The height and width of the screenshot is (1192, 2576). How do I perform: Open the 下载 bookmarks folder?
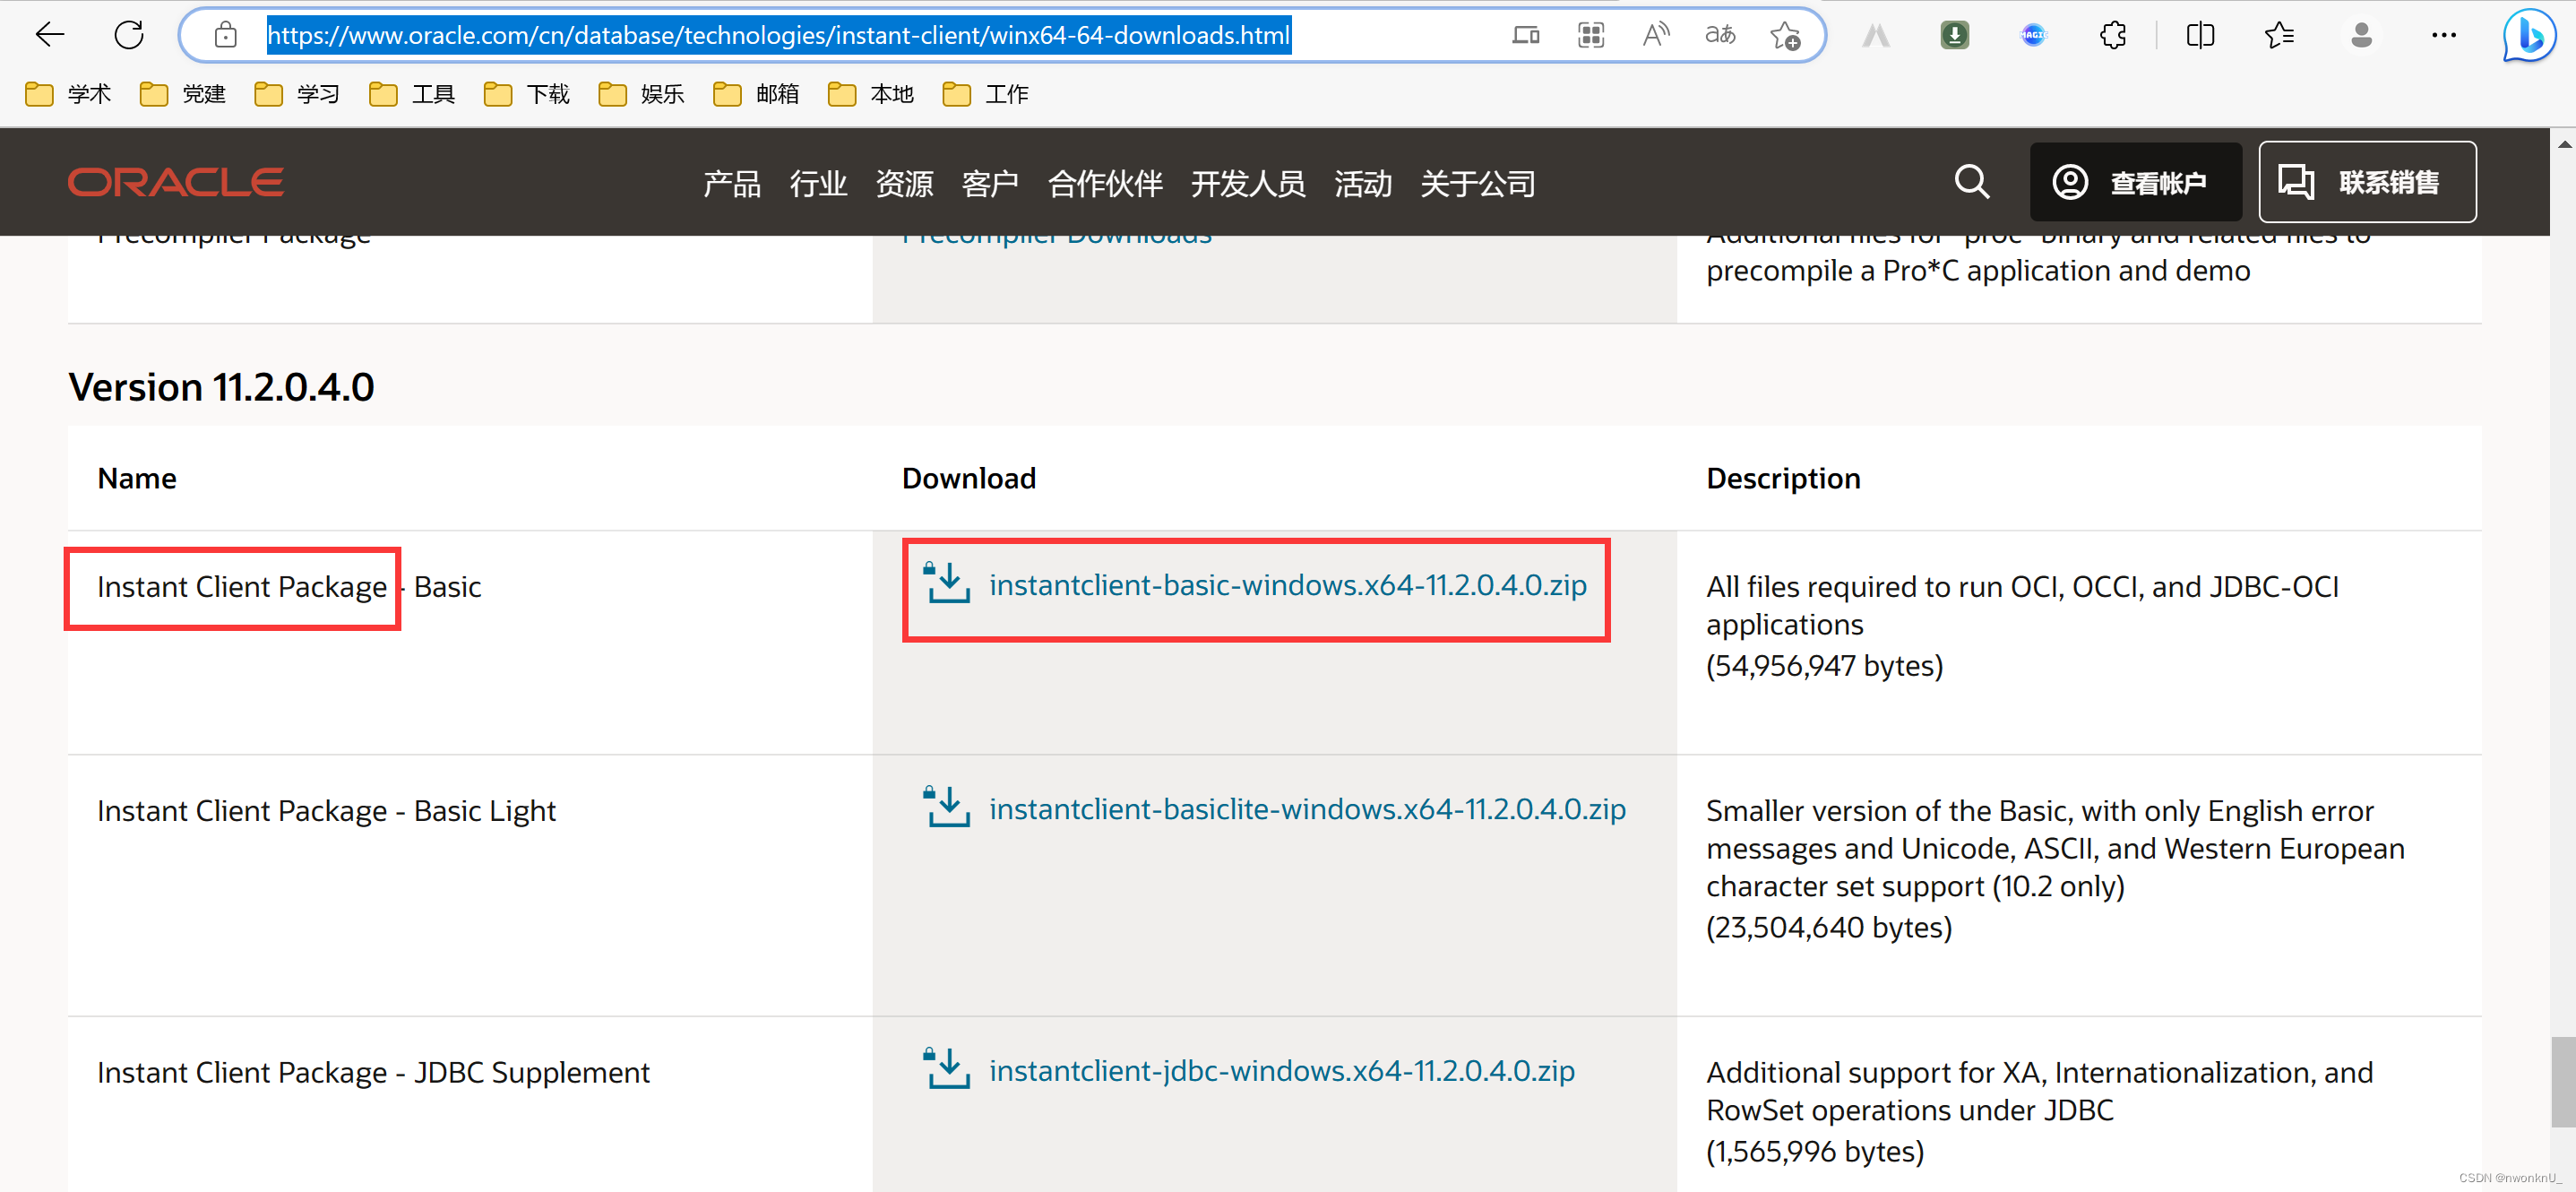(527, 94)
